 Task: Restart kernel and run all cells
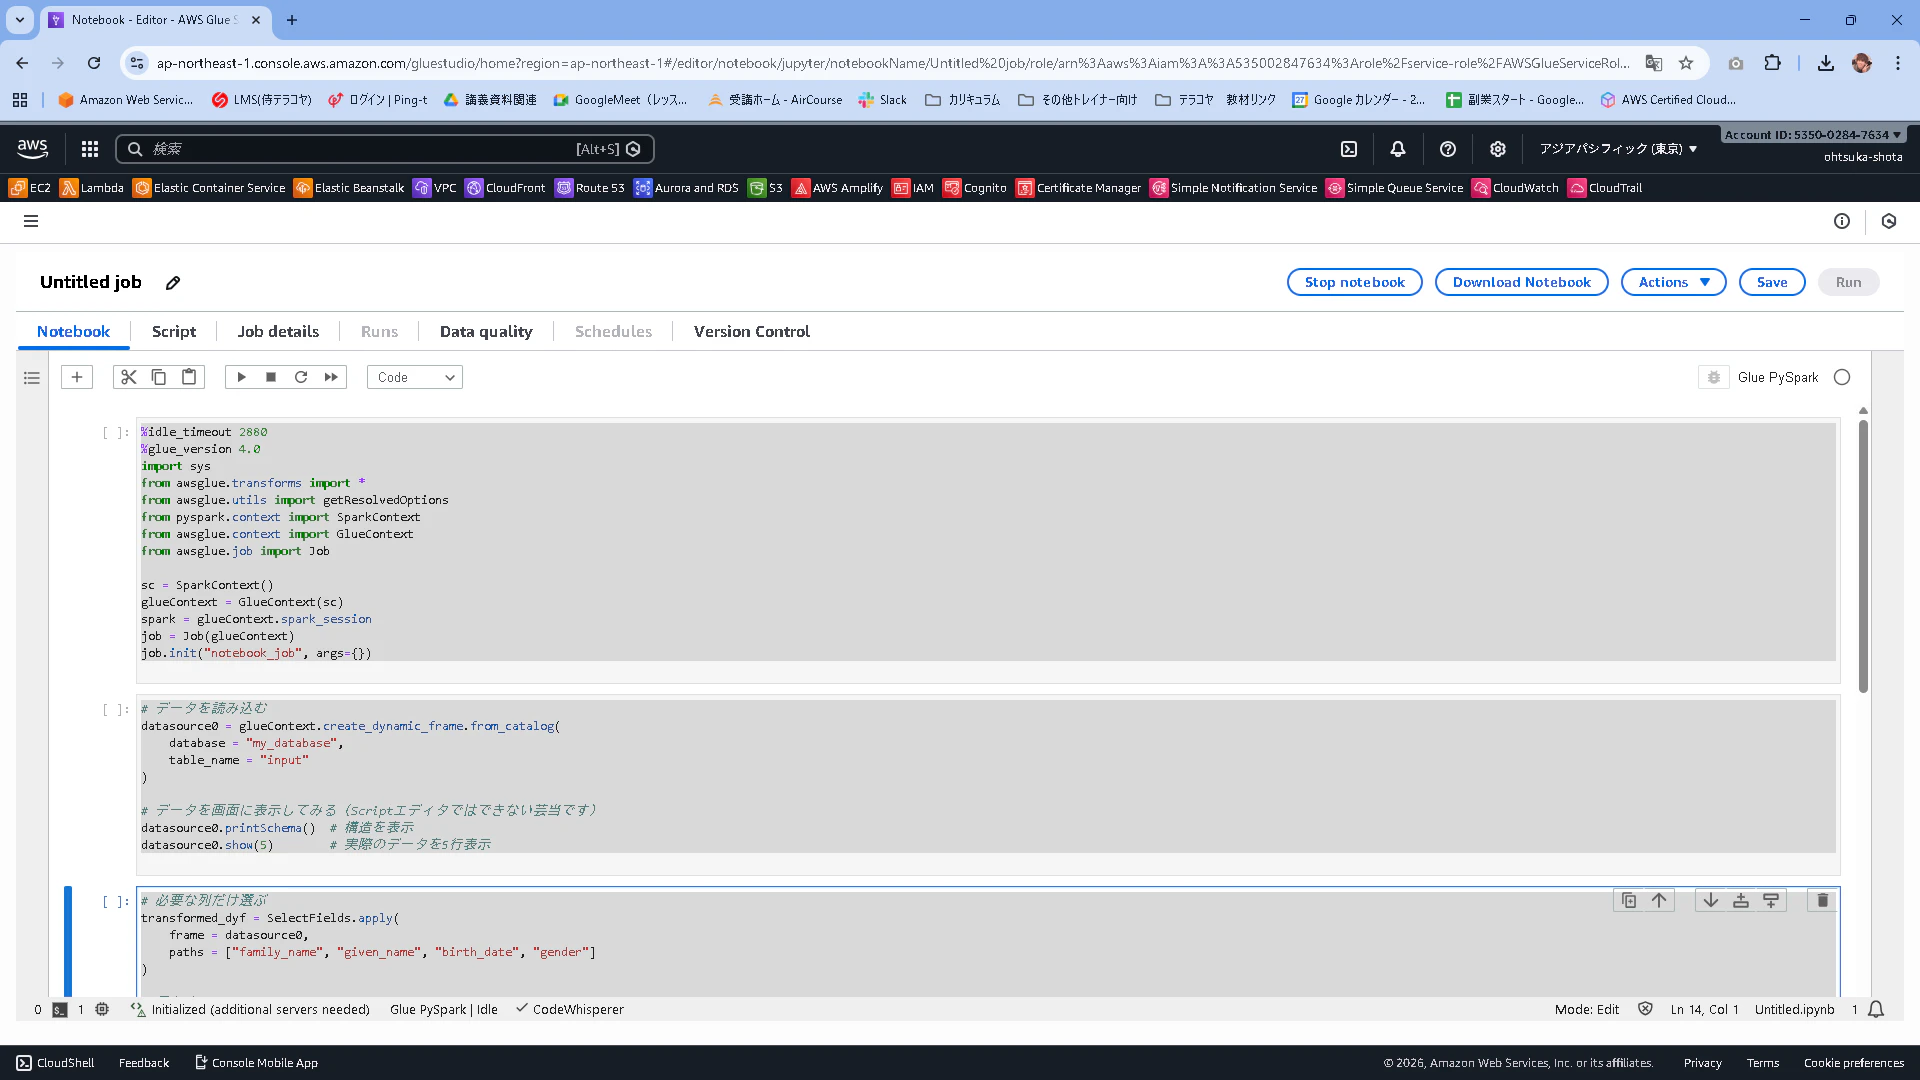(331, 377)
